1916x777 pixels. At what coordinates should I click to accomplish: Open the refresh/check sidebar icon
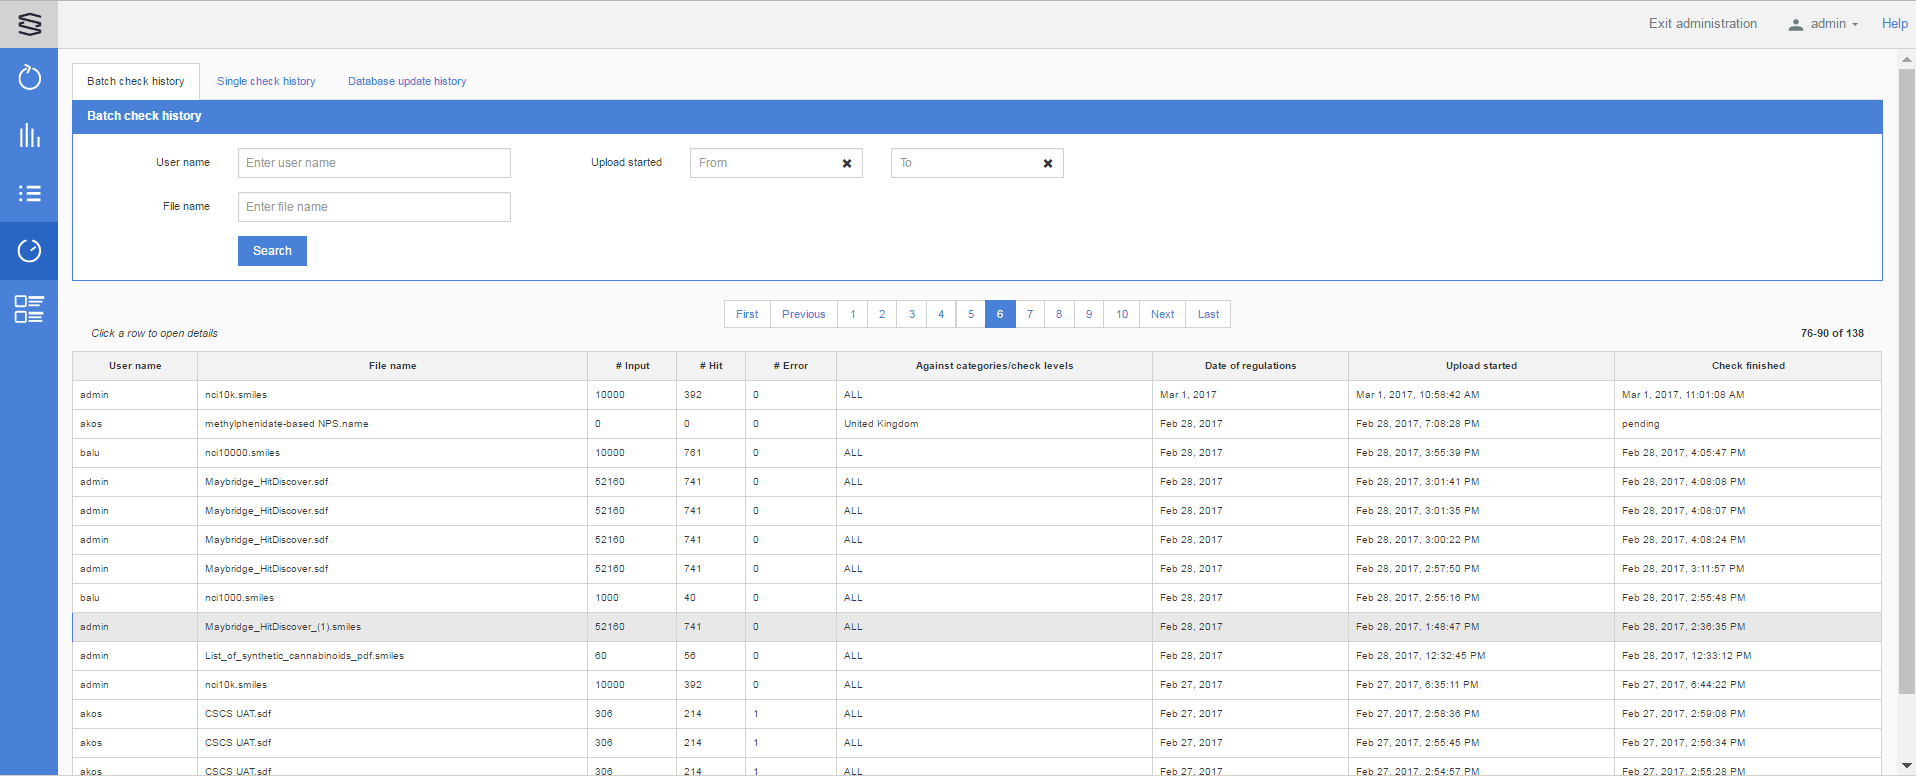[x=29, y=77]
